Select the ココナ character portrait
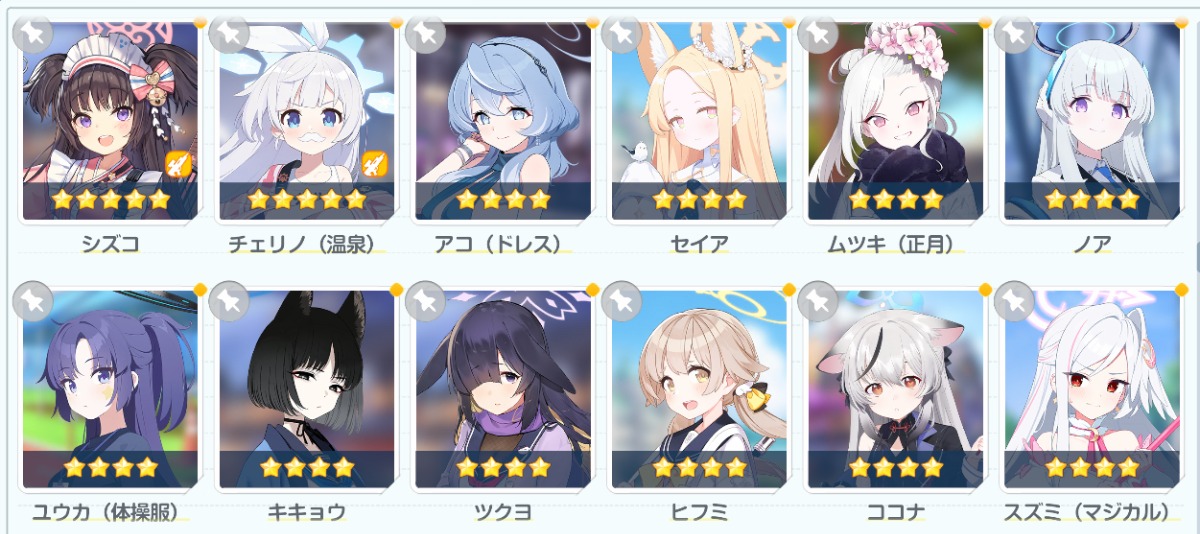 [895, 389]
